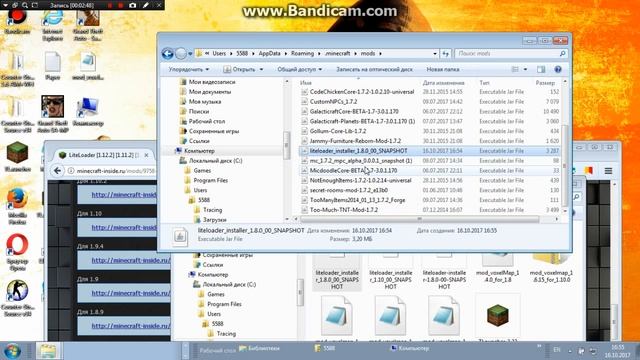Image resolution: width=640 pixels, height=360 pixels.
Task: Click the horizontal scrollbar in file list
Action: tap(419, 219)
